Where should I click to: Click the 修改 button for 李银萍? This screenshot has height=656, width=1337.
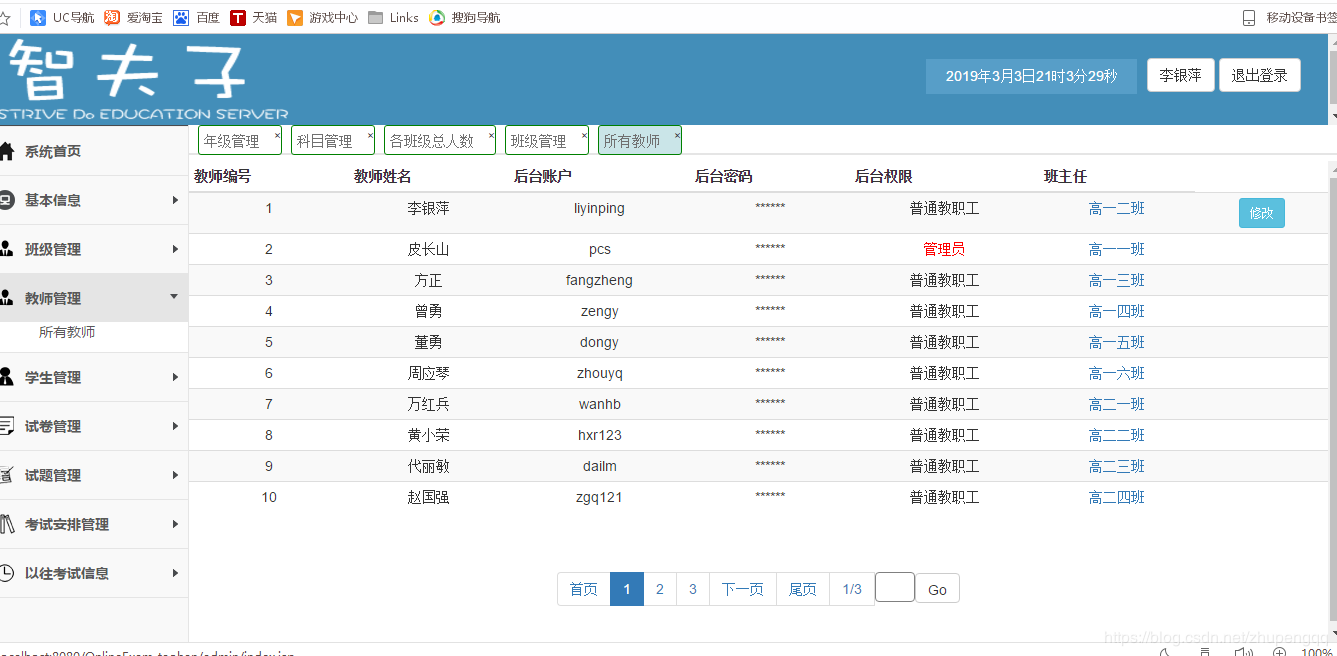point(1261,213)
